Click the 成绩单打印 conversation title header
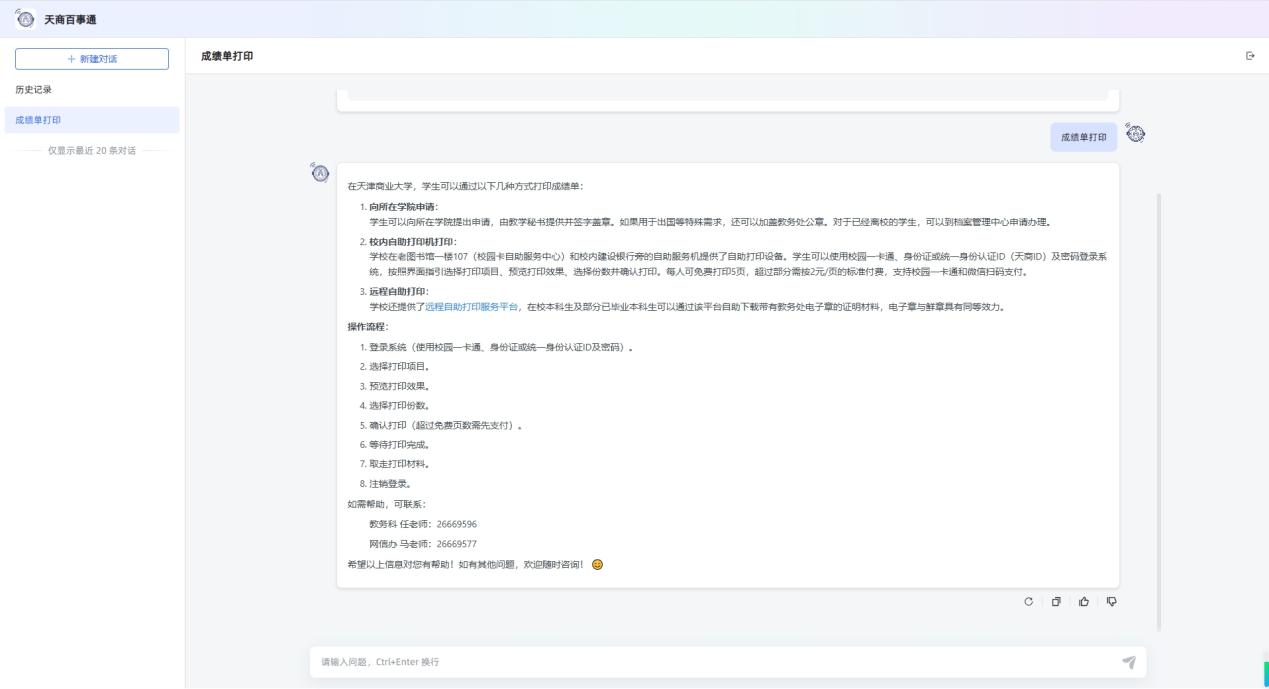 [x=227, y=56]
